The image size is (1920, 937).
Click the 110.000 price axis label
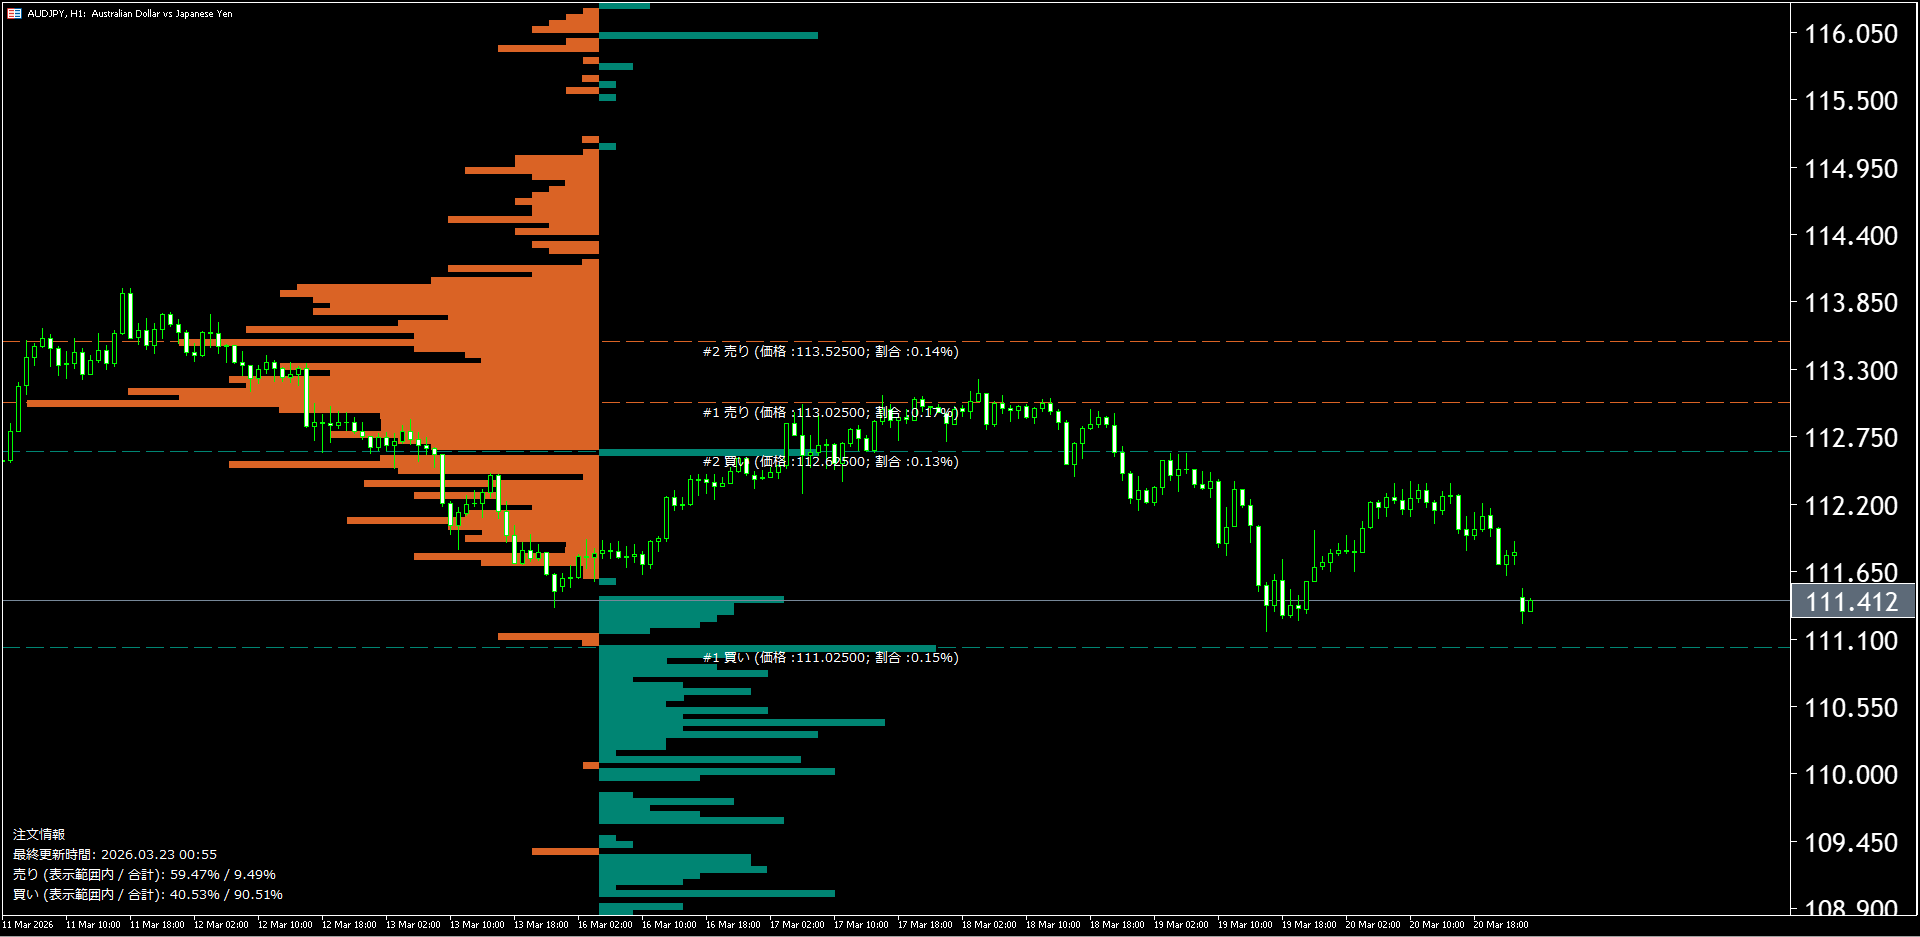(x=1850, y=775)
